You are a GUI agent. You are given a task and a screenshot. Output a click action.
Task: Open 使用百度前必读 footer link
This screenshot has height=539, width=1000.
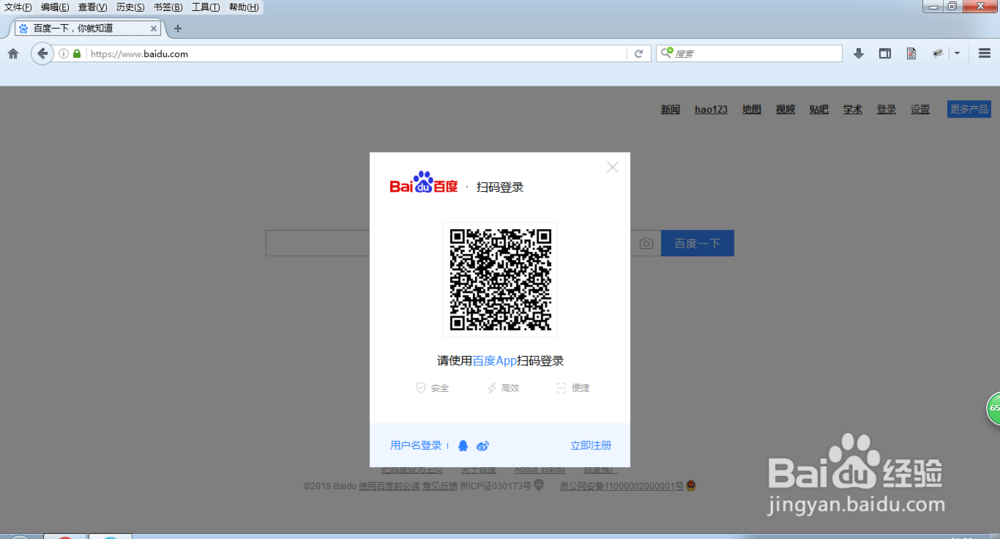389,486
